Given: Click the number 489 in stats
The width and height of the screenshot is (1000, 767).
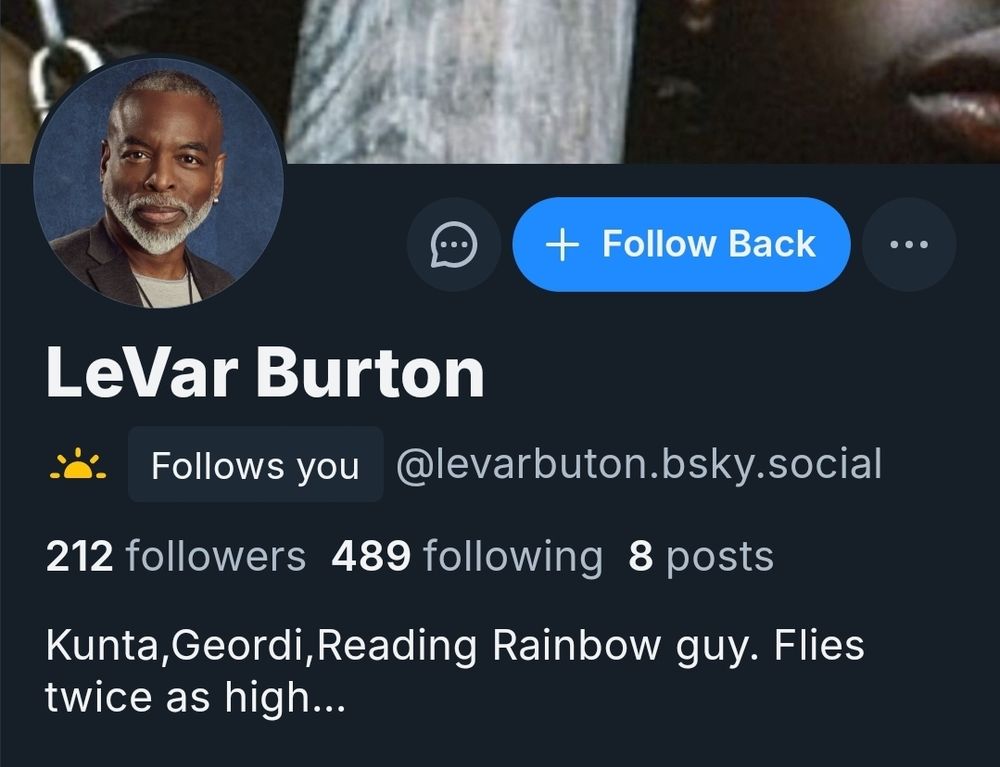Looking at the screenshot, I should [x=371, y=557].
